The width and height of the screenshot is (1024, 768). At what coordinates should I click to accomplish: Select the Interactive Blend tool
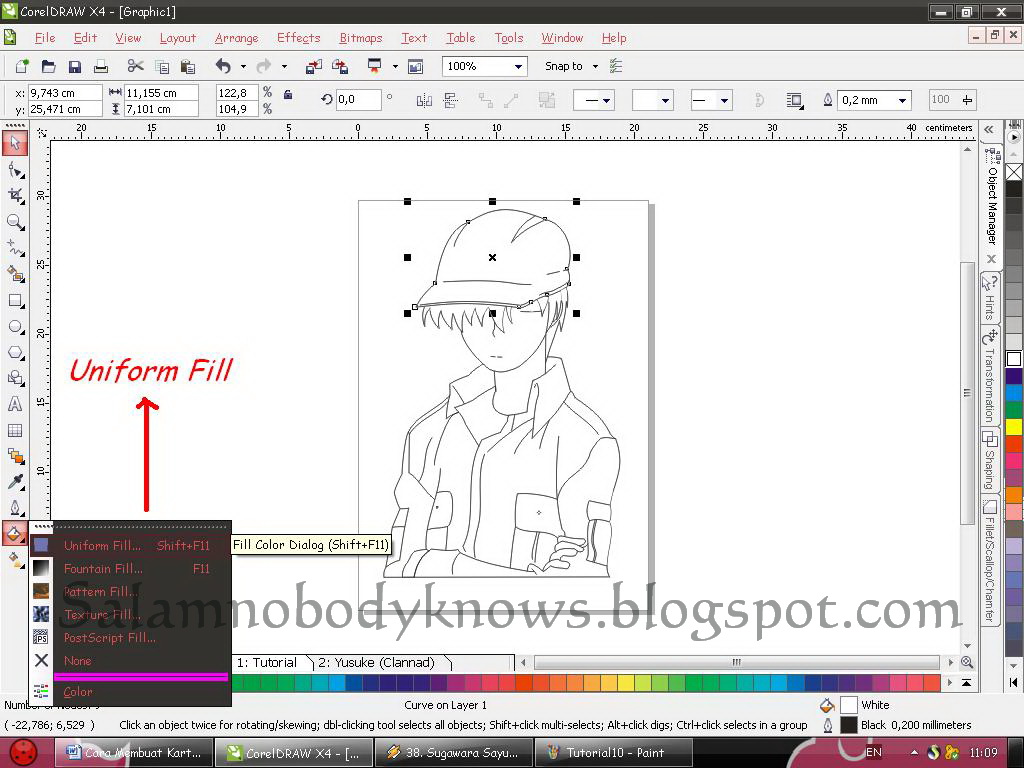15,456
